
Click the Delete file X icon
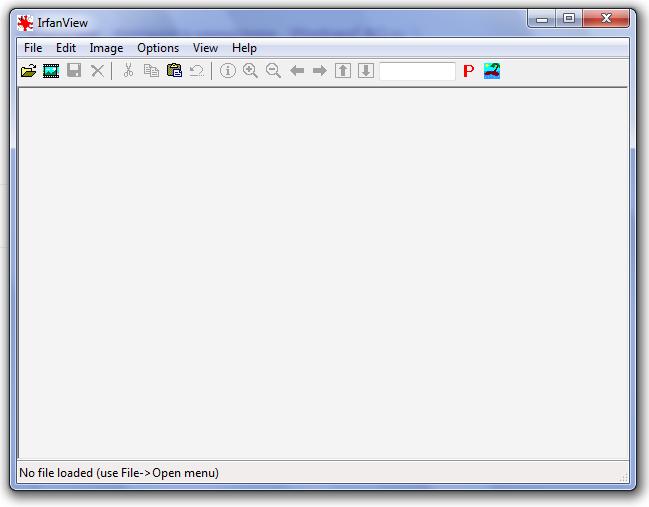pos(97,71)
